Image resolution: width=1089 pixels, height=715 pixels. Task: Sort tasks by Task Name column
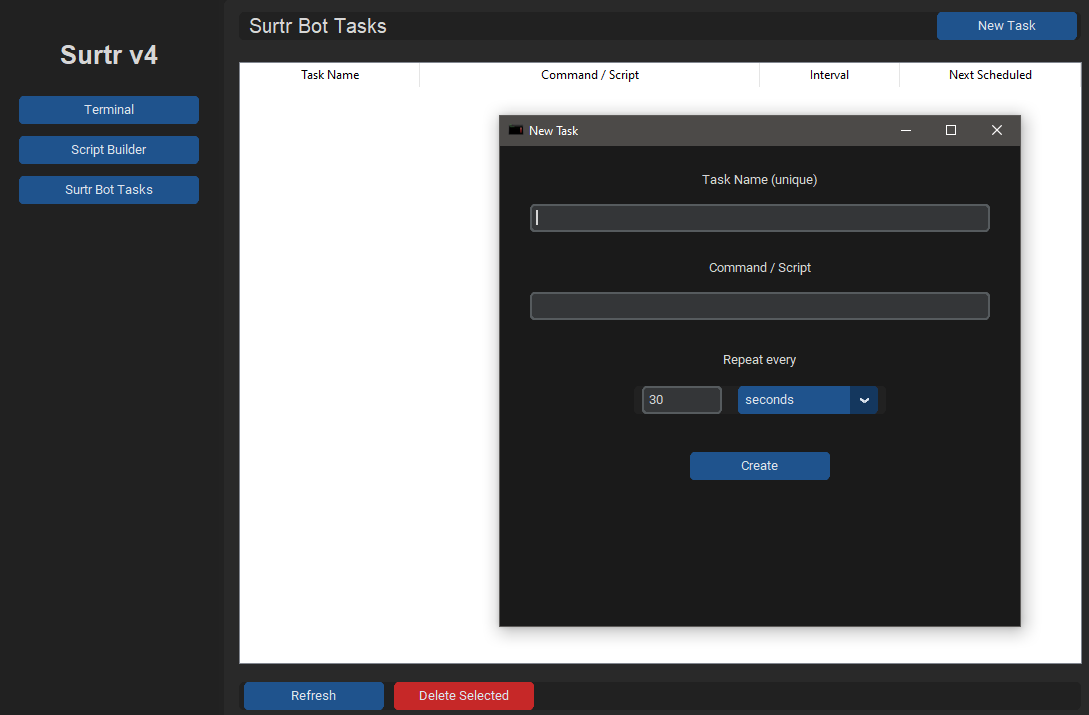(x=330, y=74)
